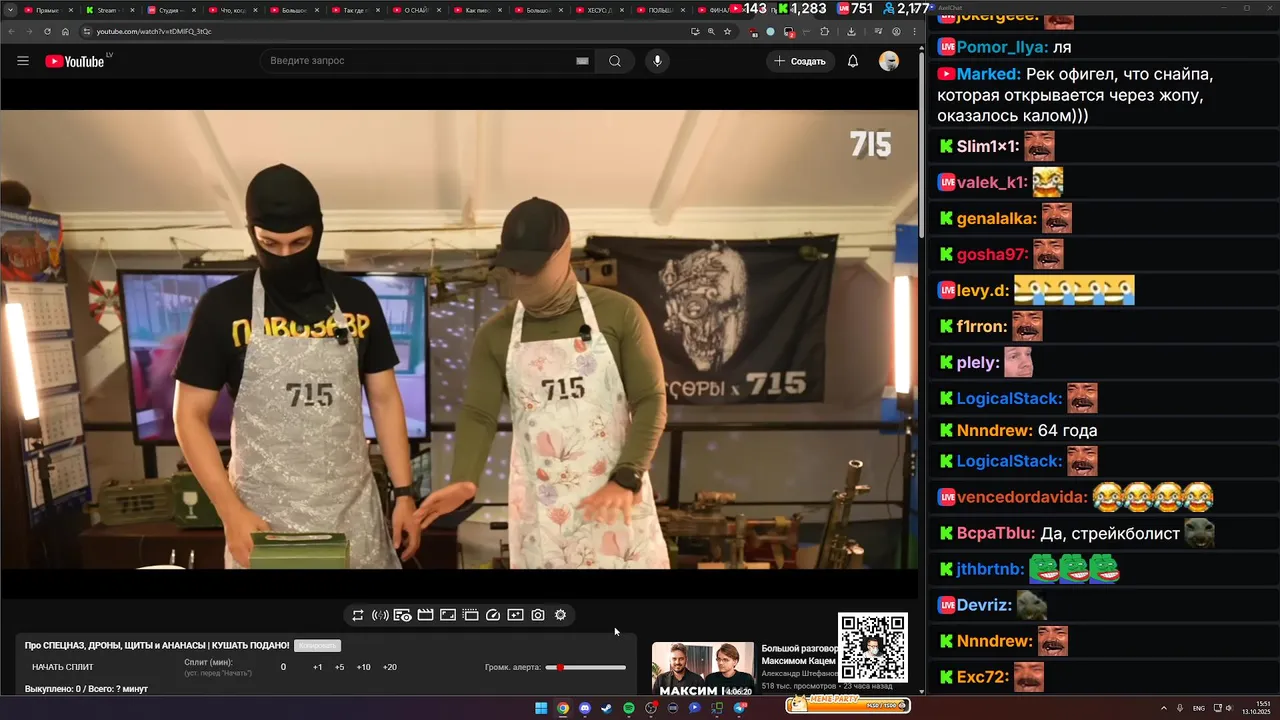Adjust the 'Громк. алерта' volume slider
The height and width of the screenshot is (720, 1280).
point(586,667)
